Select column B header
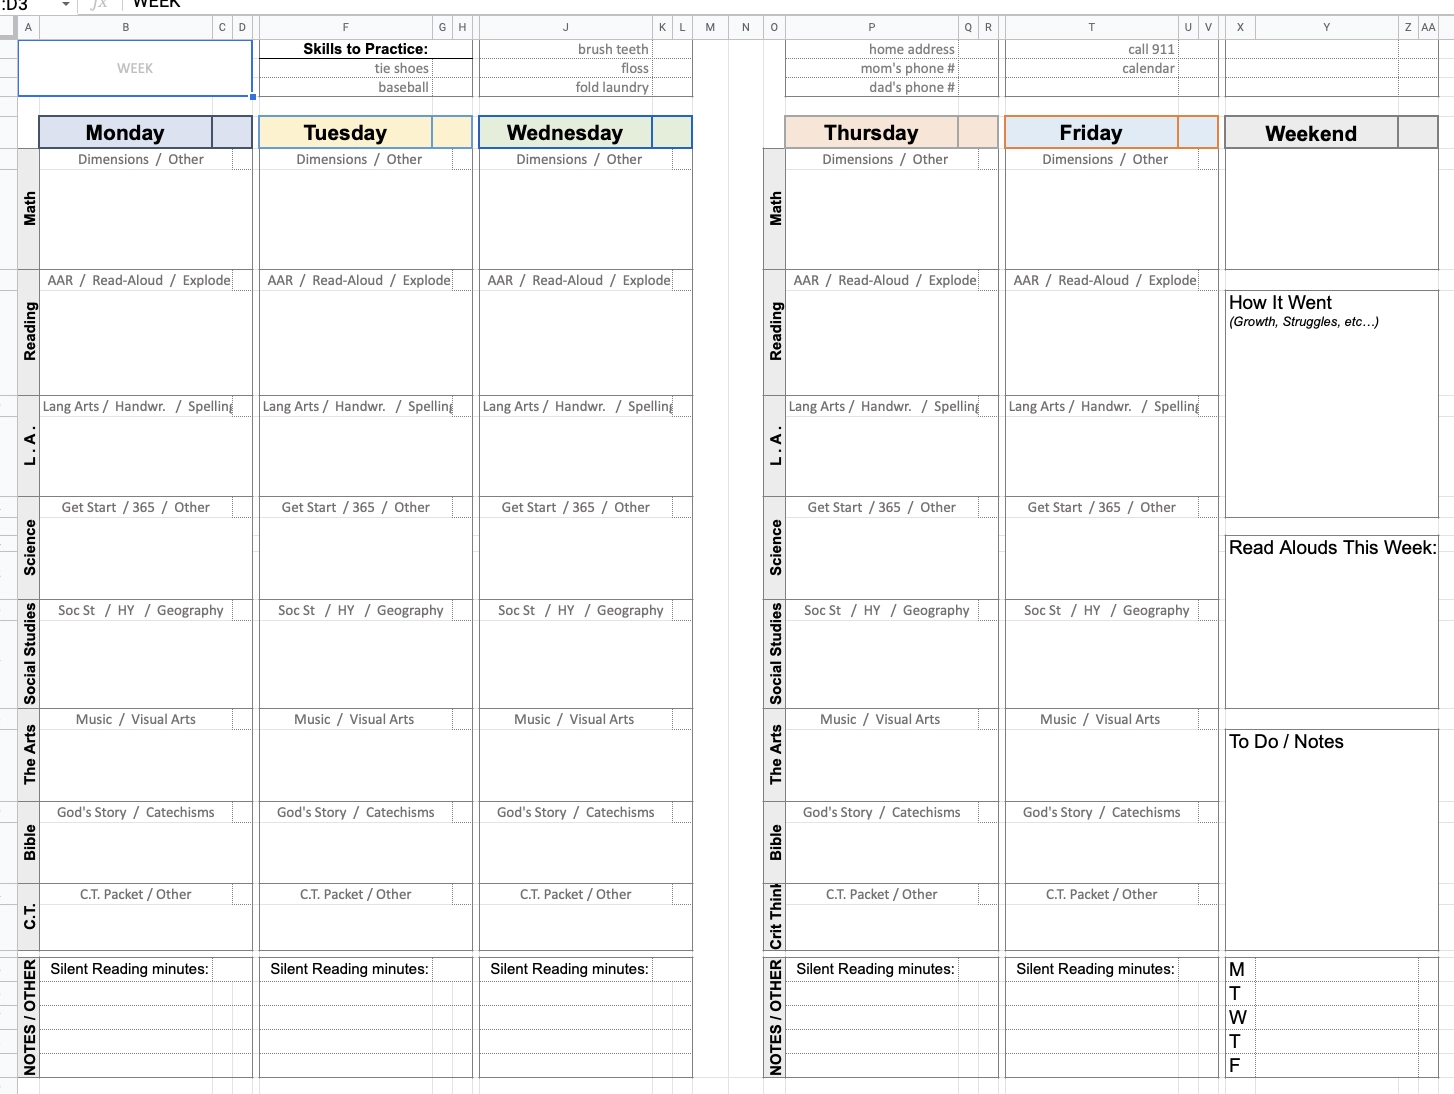The width and height of the screenshot is (1454, 1094). pos(126,27)
